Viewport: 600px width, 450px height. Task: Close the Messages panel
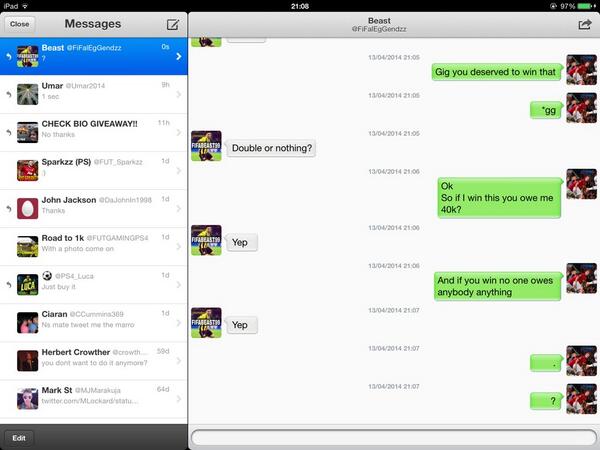click(x=20, y=24)
